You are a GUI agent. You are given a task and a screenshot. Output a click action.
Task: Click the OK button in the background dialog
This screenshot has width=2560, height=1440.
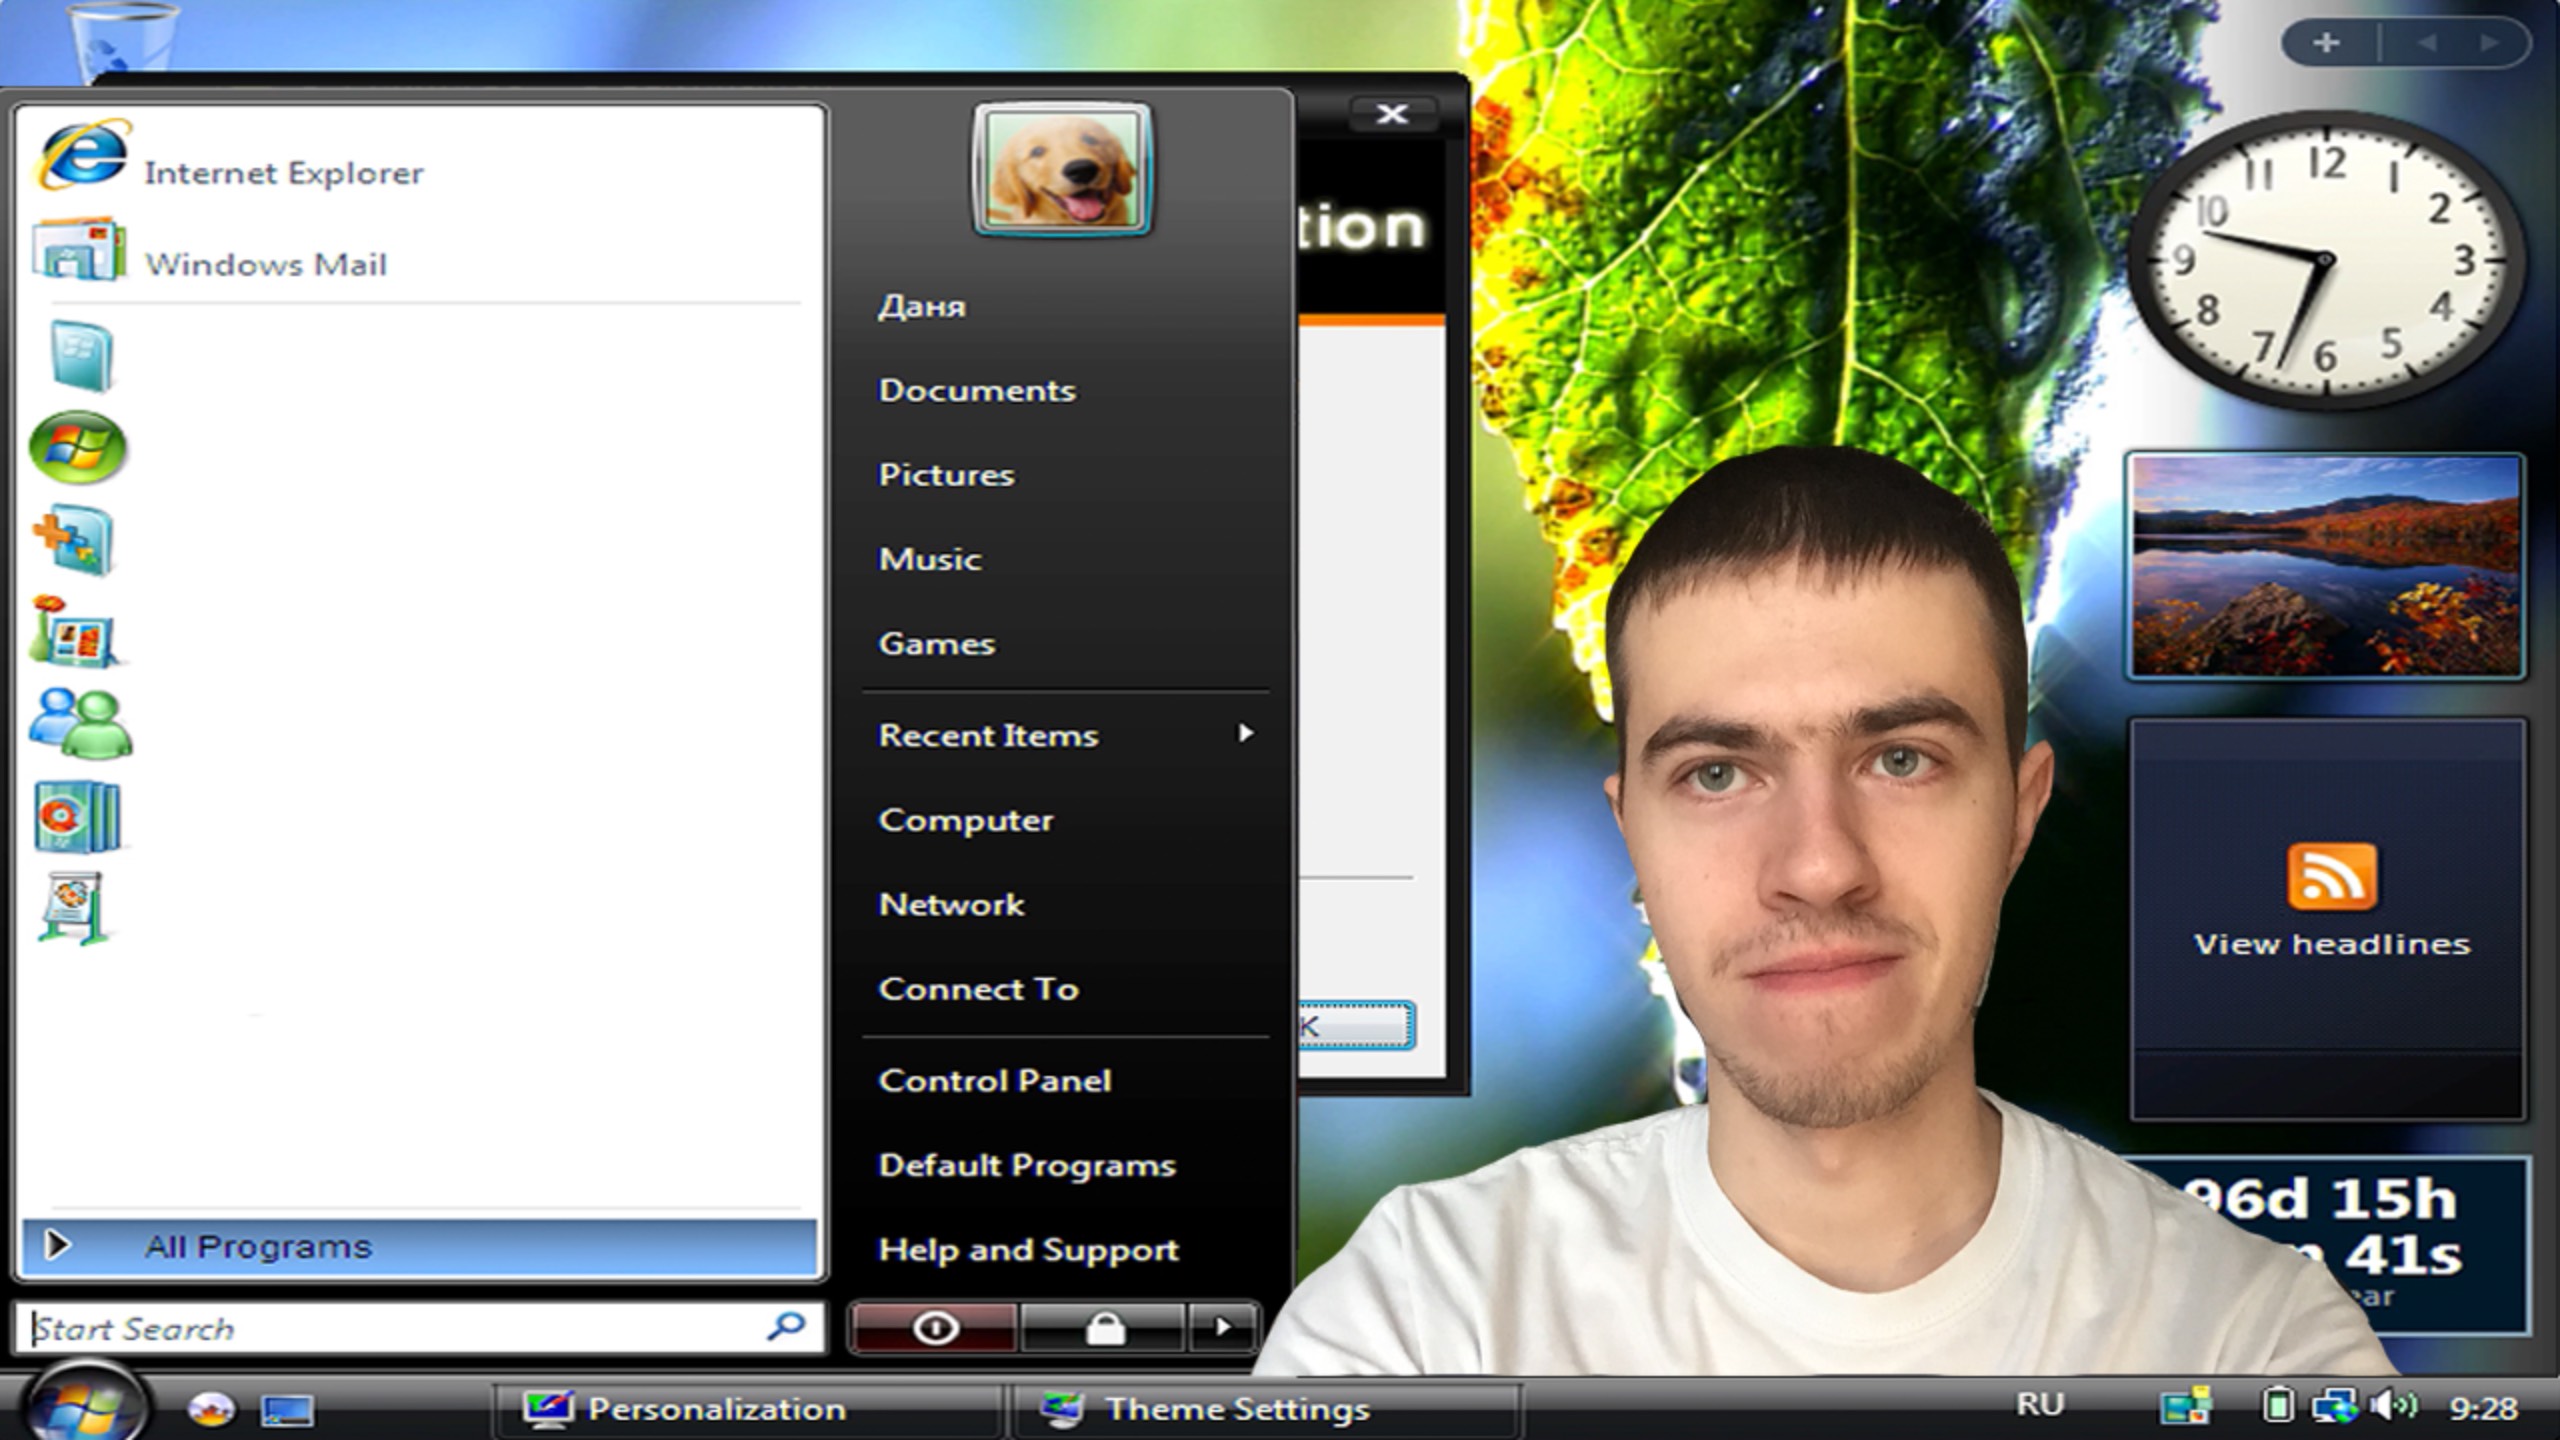pos(1356,1025)
